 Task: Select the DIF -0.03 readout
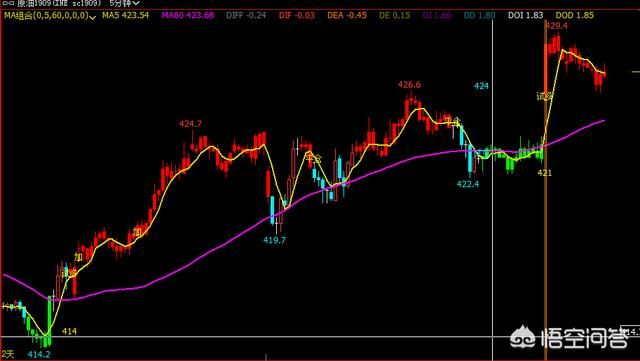pyautogui.click(x=297, y=16)
